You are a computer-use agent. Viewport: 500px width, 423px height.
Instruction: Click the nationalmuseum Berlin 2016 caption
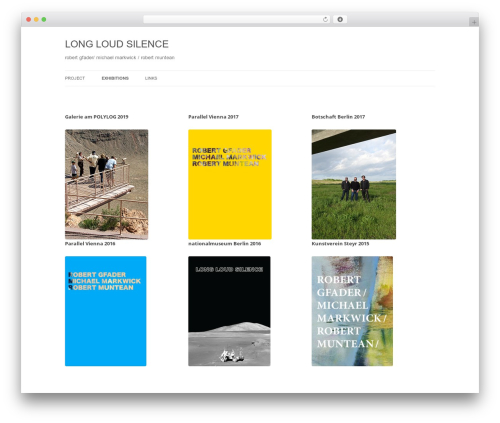[x=225, y=244]
